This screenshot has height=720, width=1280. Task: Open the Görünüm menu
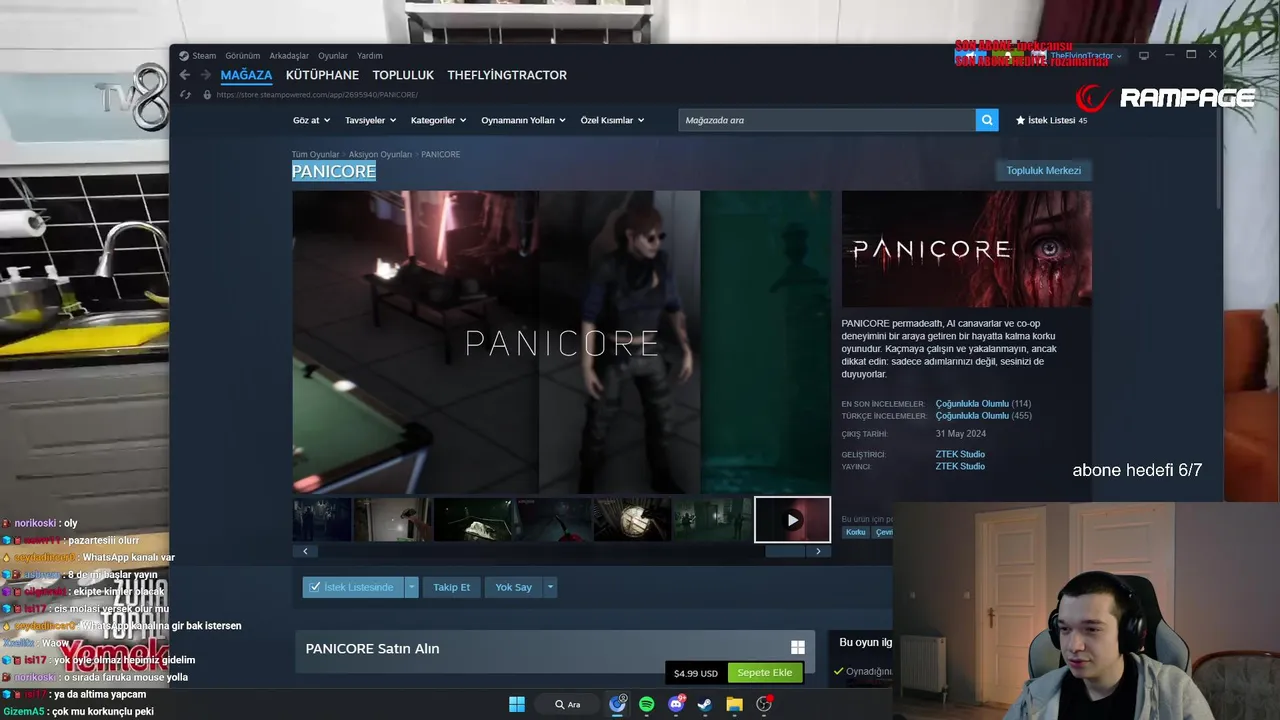pos(242,56)
